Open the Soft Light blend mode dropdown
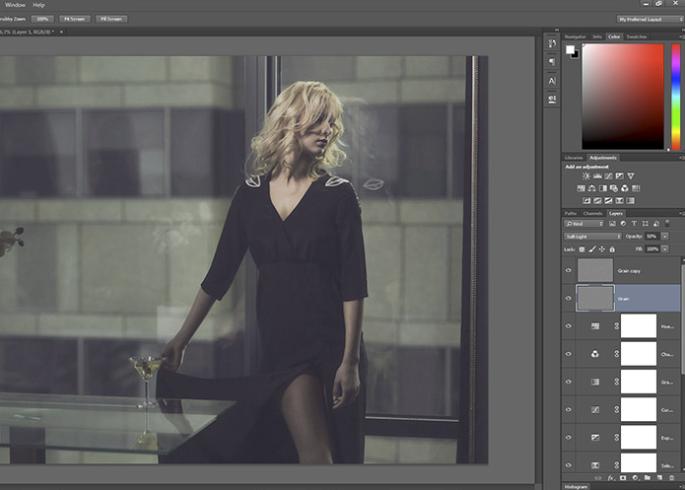 tap(590, 236)
